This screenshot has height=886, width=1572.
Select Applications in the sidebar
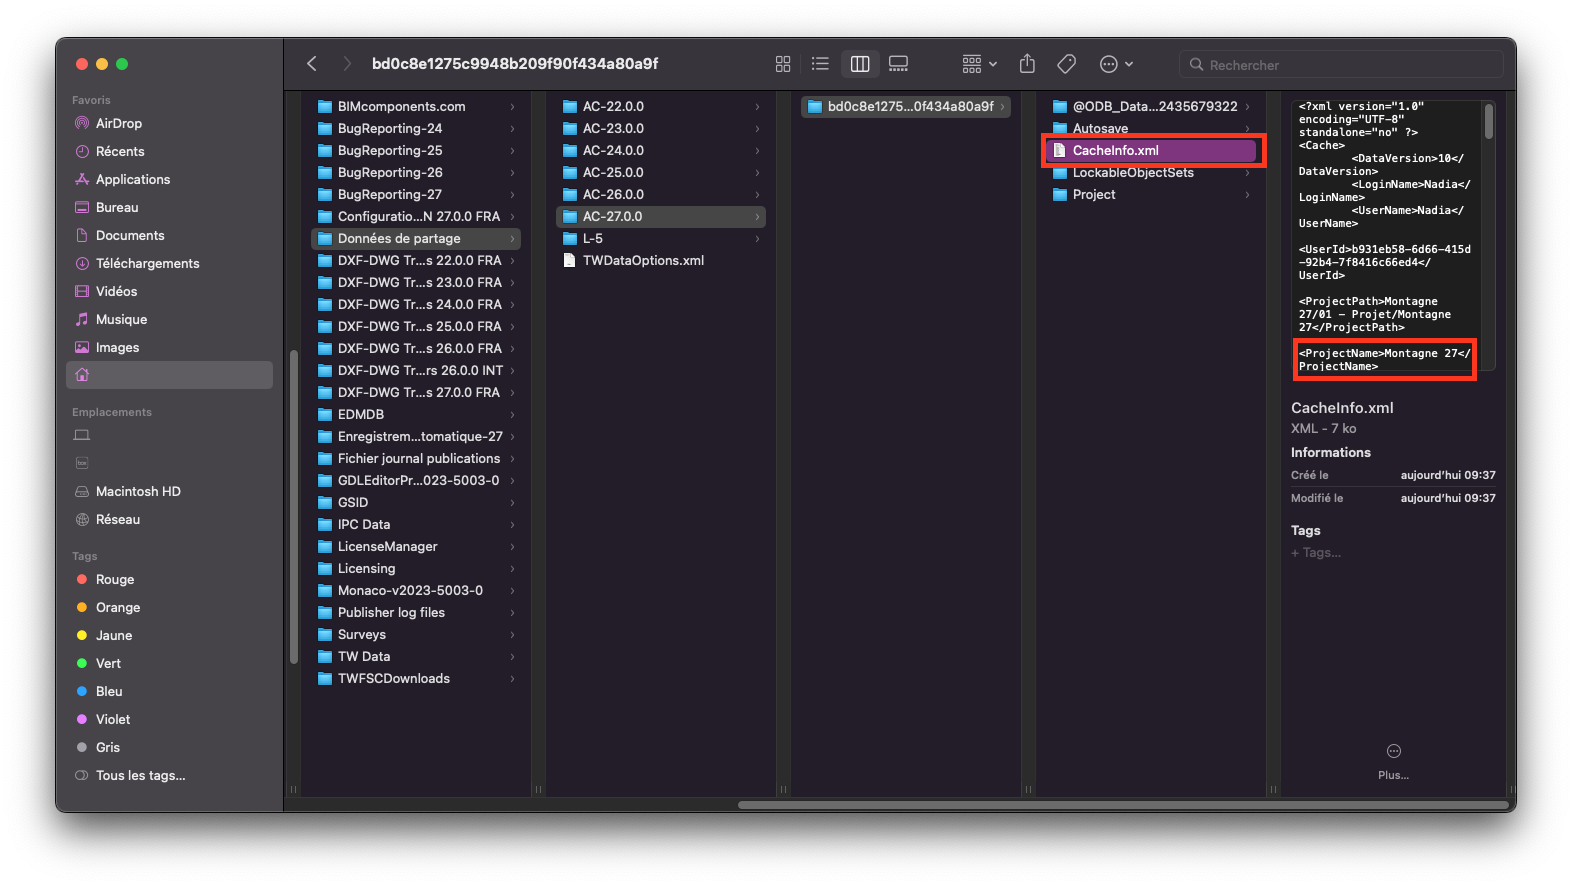click(132, 179)
